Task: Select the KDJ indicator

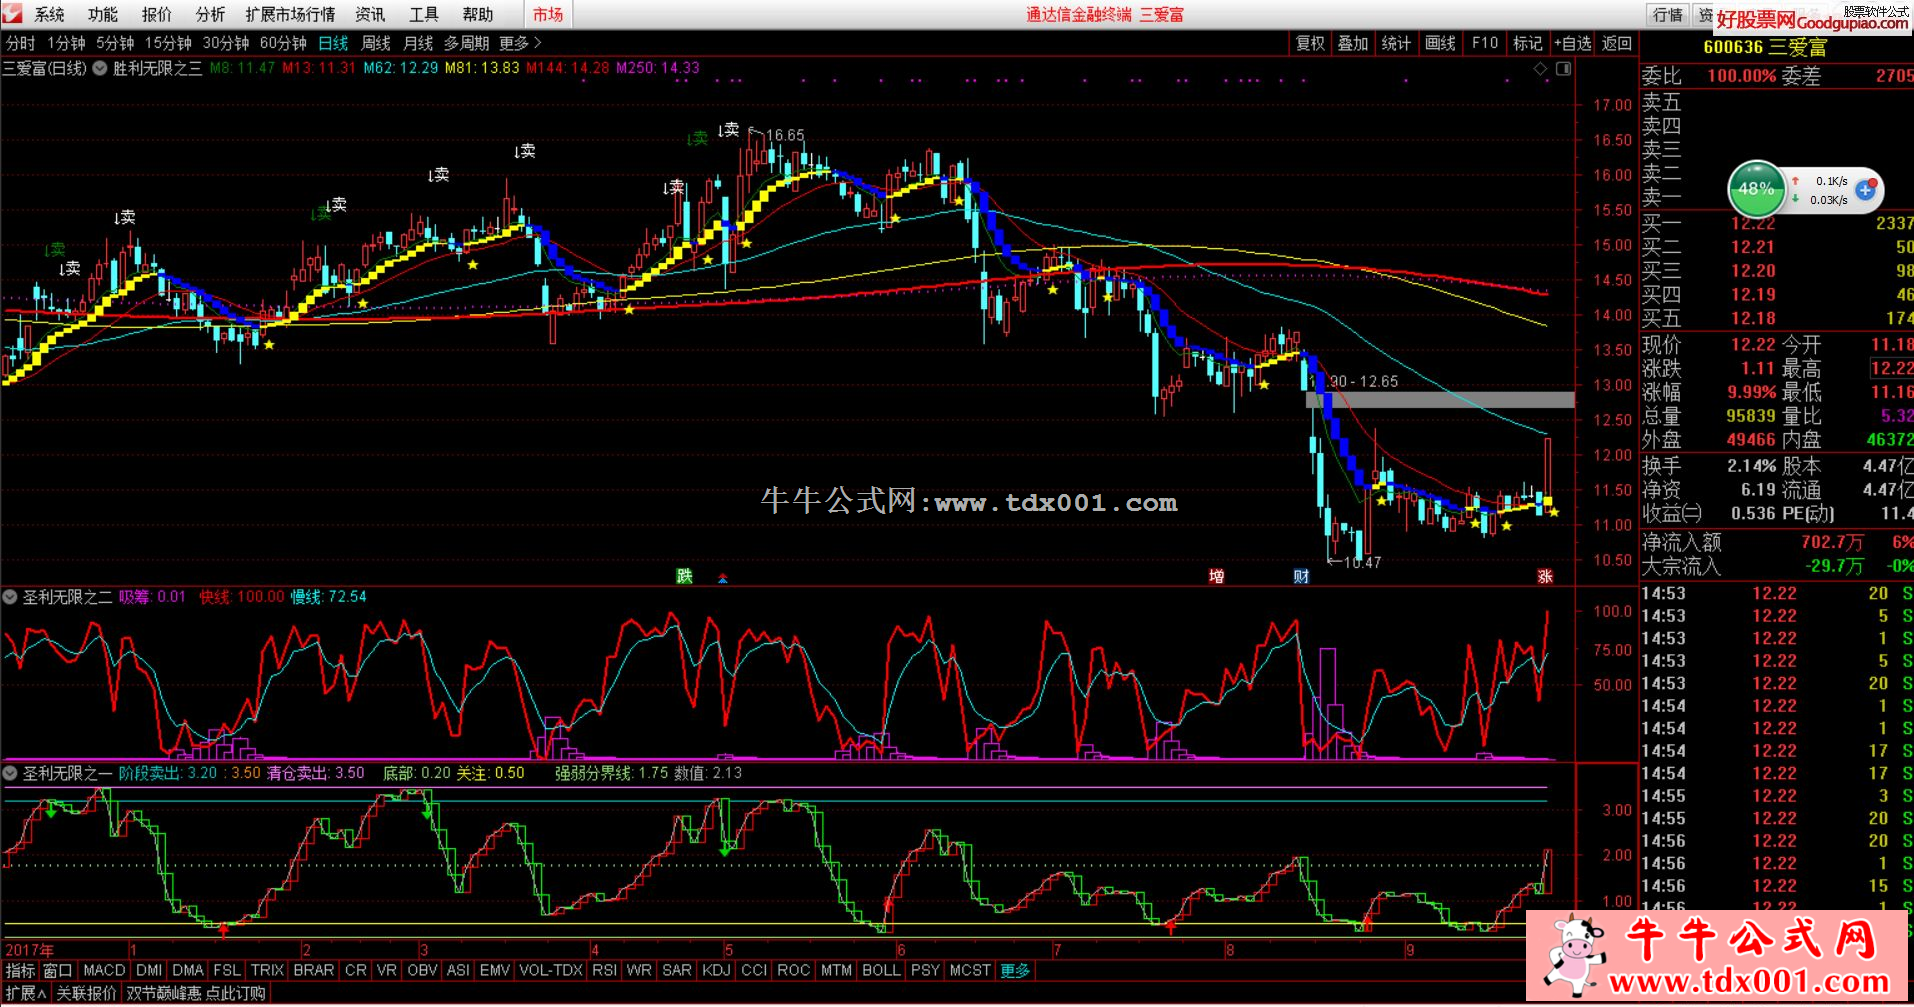Action: tap(716, 970)
